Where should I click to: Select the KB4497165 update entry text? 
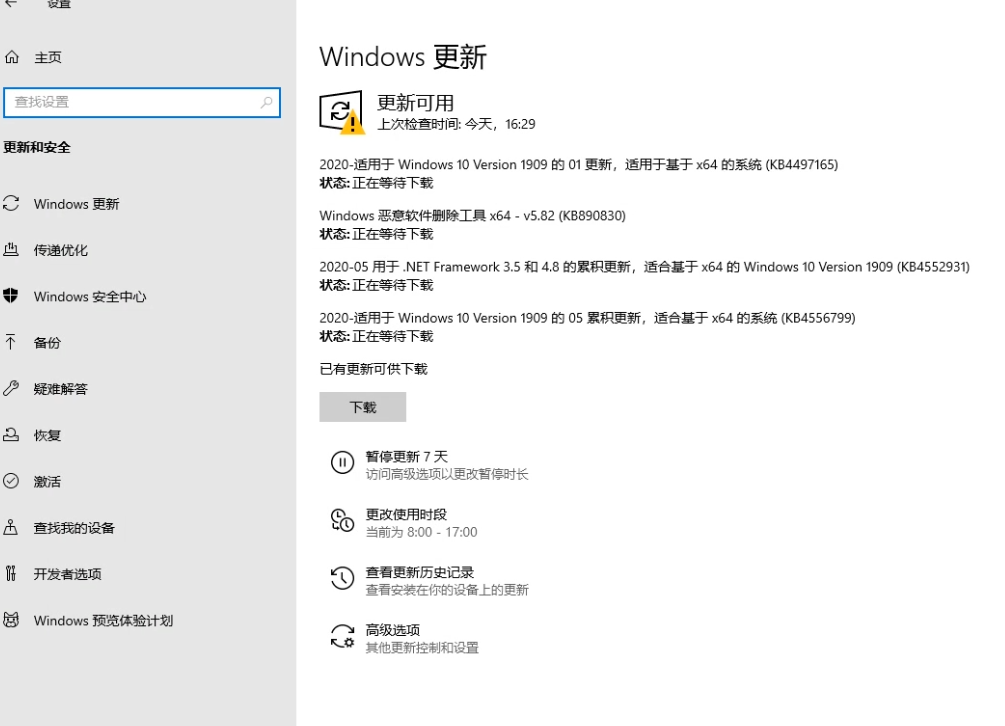(579, 165)
